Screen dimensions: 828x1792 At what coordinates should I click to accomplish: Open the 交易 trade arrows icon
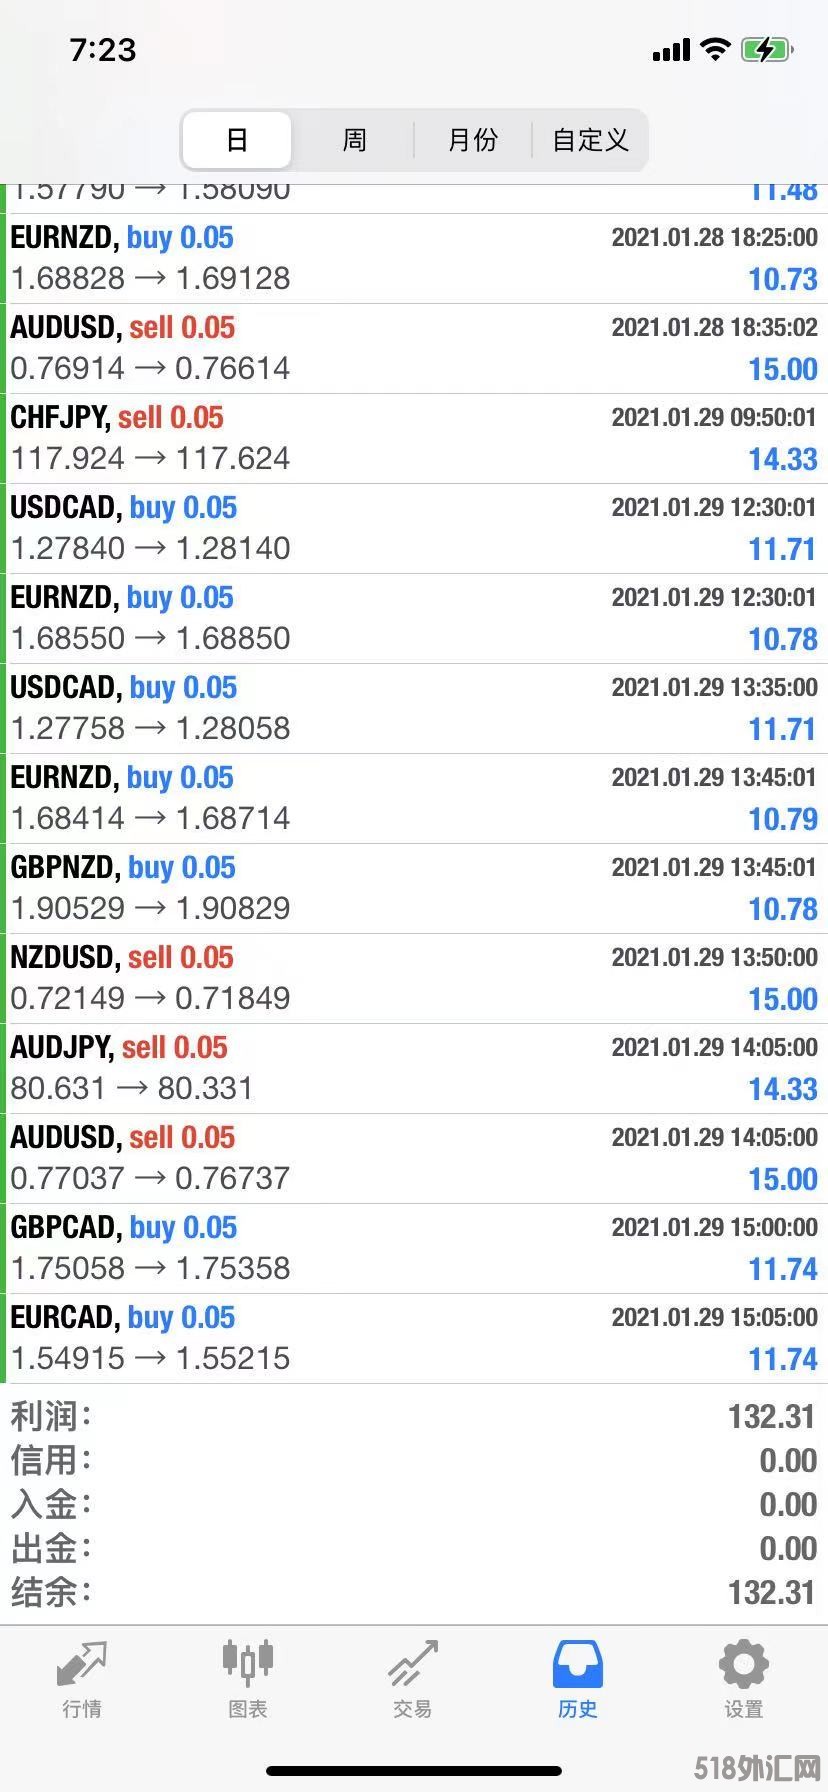click(x=413, y=1665)
